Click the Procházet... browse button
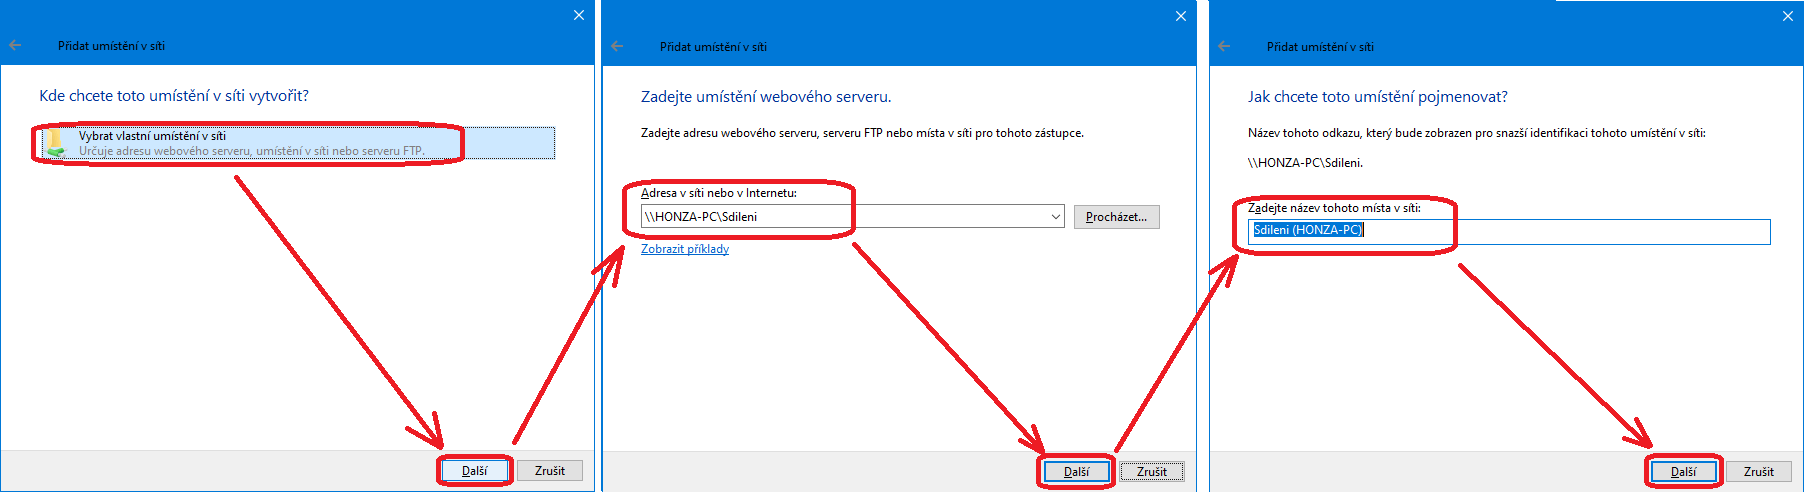1808x492 pixels. coord(1117,217)
